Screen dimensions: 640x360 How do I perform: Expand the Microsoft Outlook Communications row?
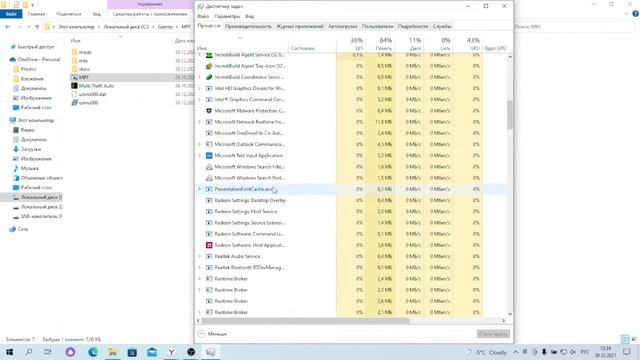[200, 144]
